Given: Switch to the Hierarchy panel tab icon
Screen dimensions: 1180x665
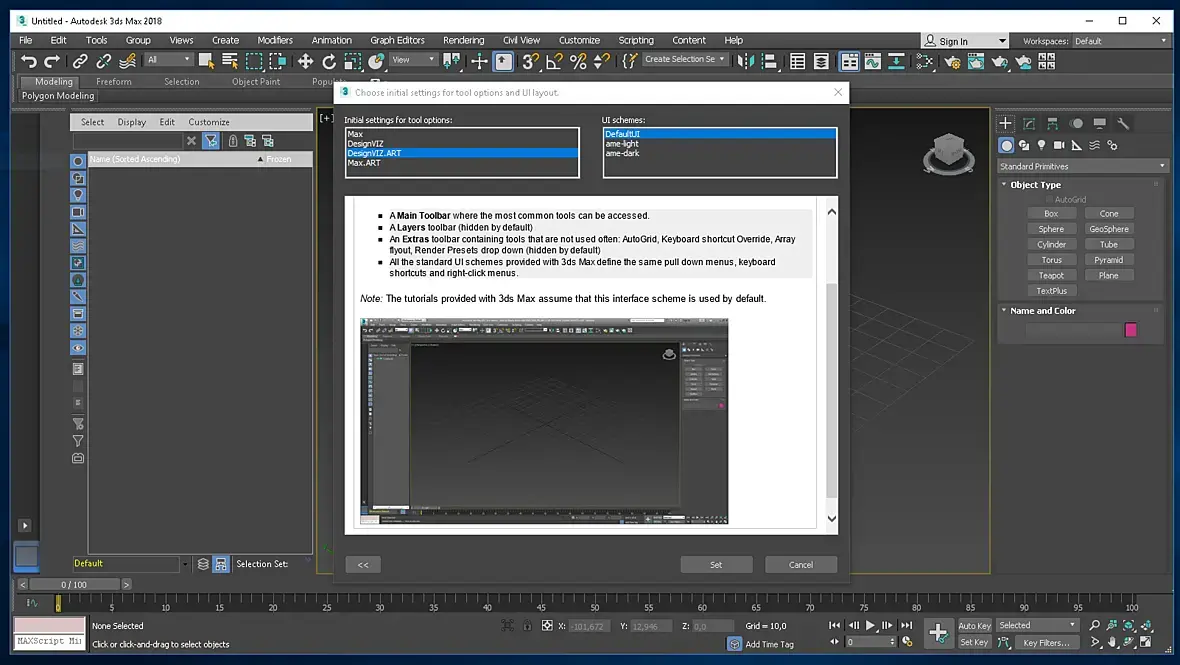Looking at the screenshot, I should [x=1052, y=123].
